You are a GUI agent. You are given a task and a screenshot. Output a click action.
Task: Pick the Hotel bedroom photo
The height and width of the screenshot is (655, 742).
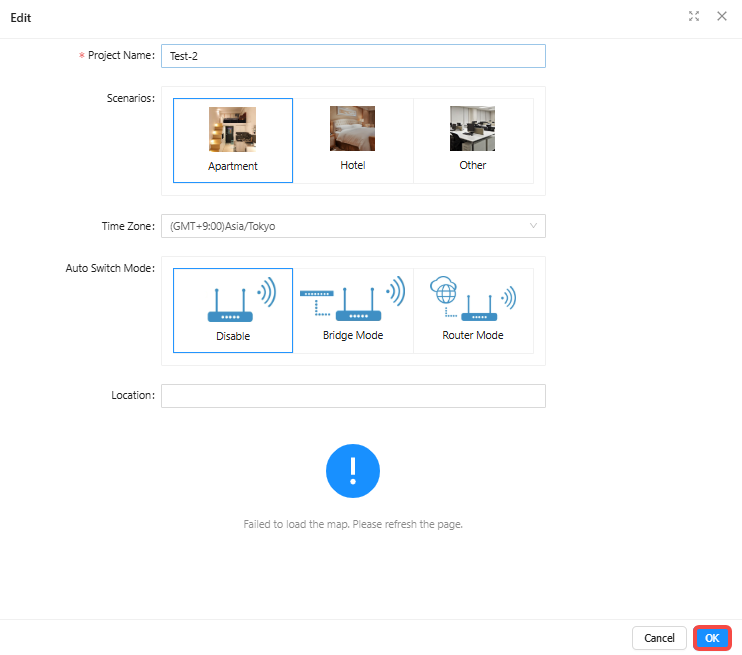[352, 128]
